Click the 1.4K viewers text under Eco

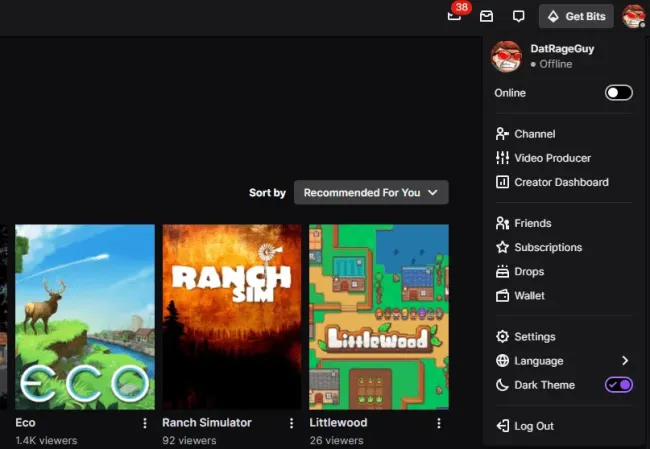pyautogui.click(x=46, y=440)
